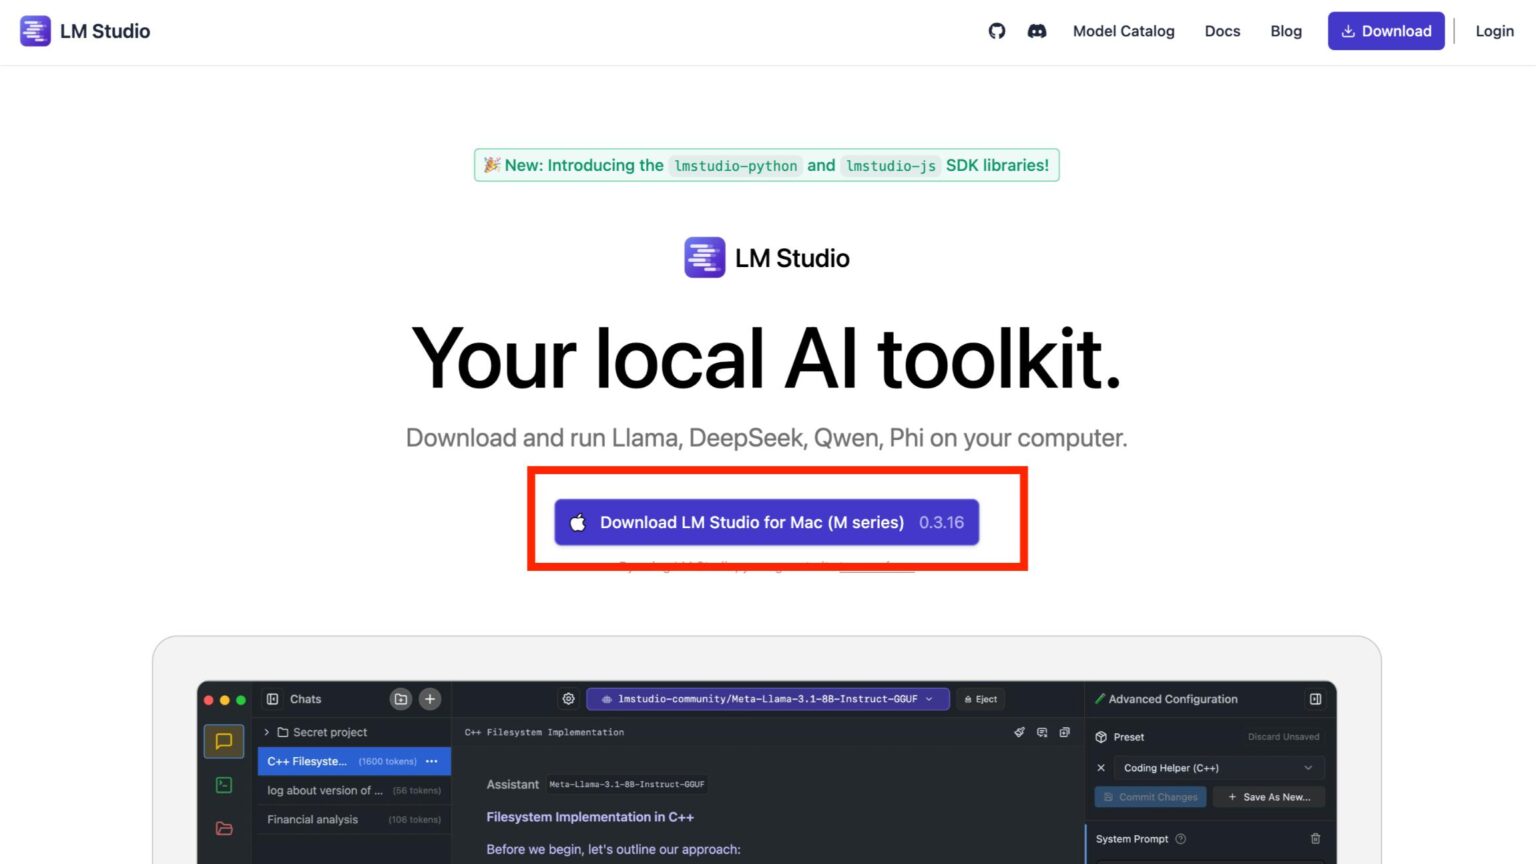Open the Coding Helper (C++) preset dropdown
This screenshot has width=1536, height=864.
click(1217, 768)
